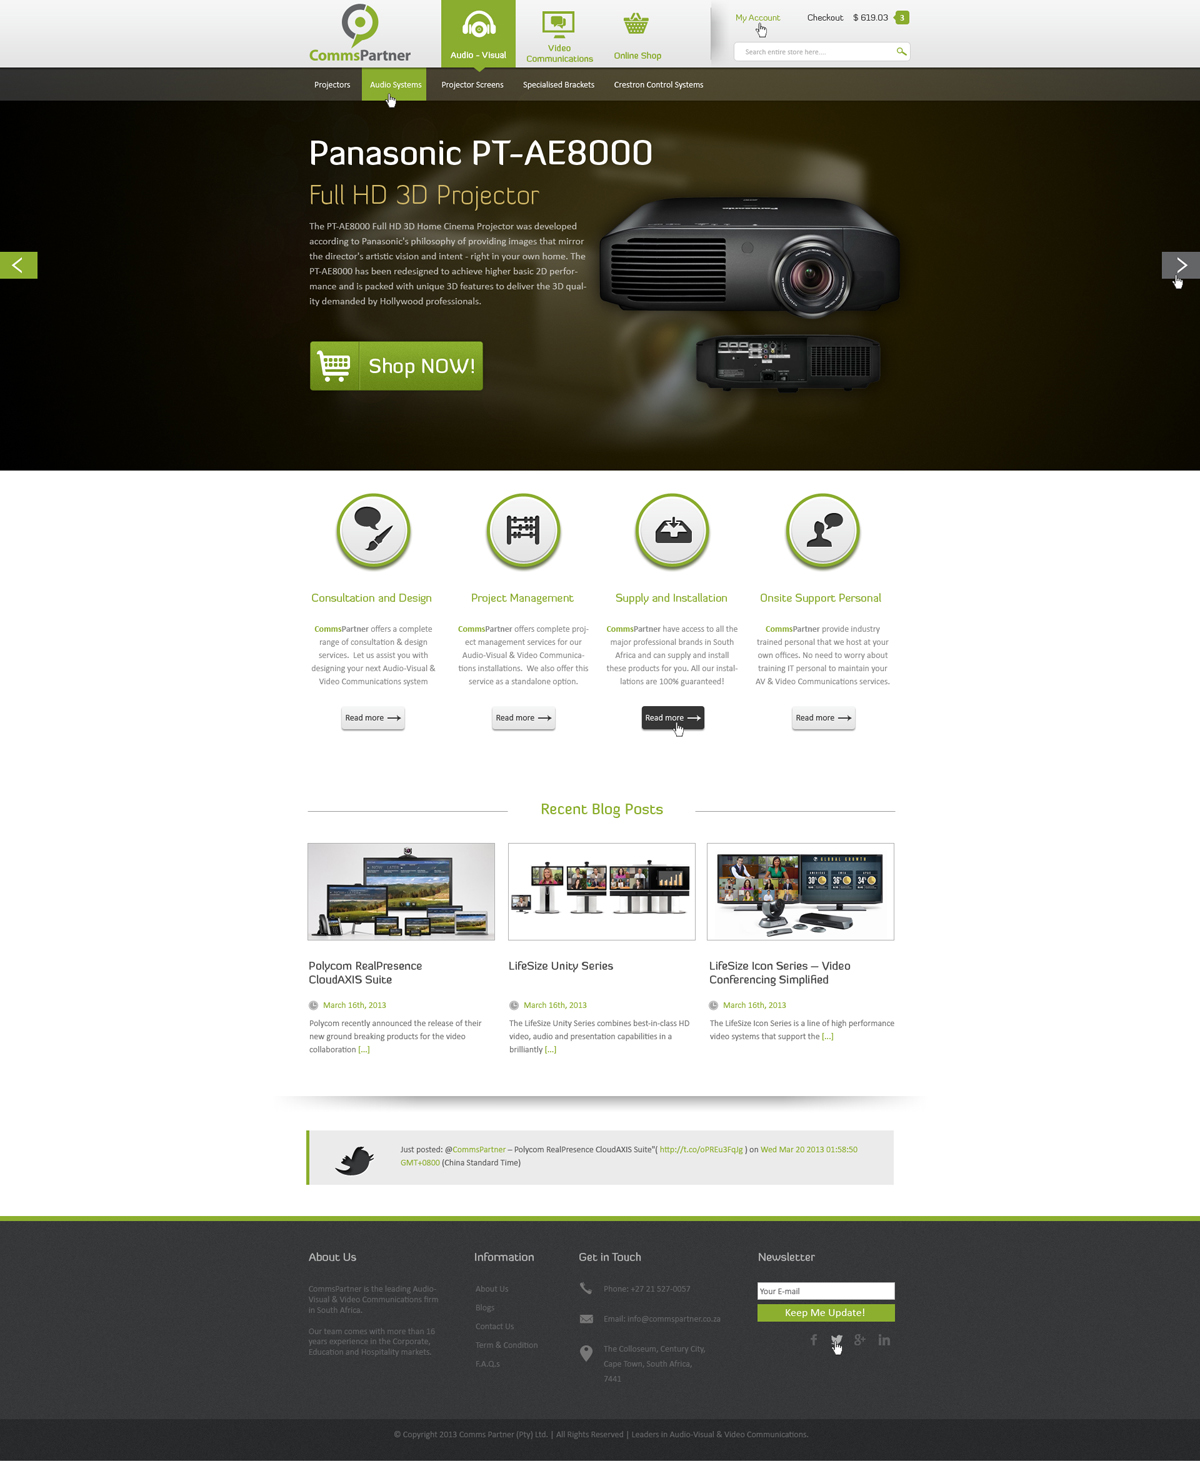Open the footer Term & Condition link
Screen dimensions: 1200x1461
(x=506, y=1345)
